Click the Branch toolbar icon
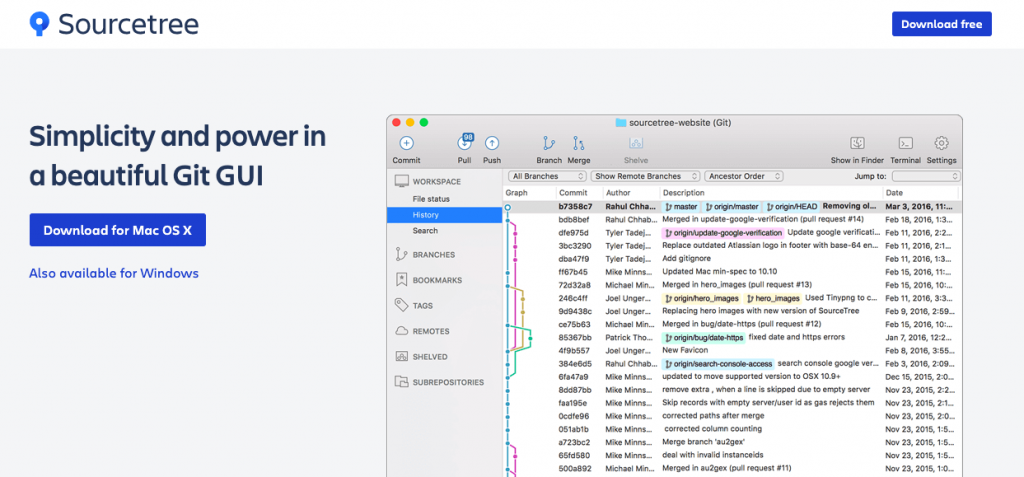Screen dimensions: 1024x477 (x=549, y=143)
